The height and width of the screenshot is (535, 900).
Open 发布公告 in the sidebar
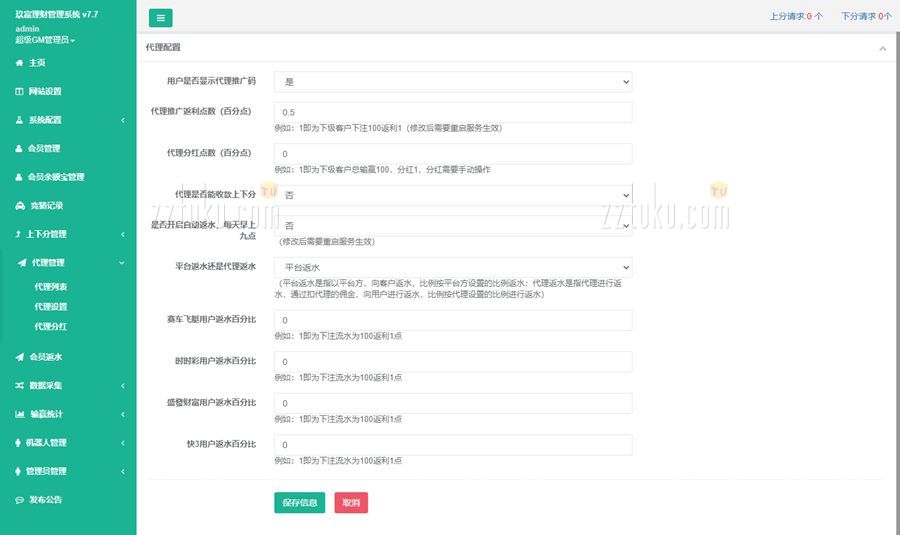tap(45, 499)
